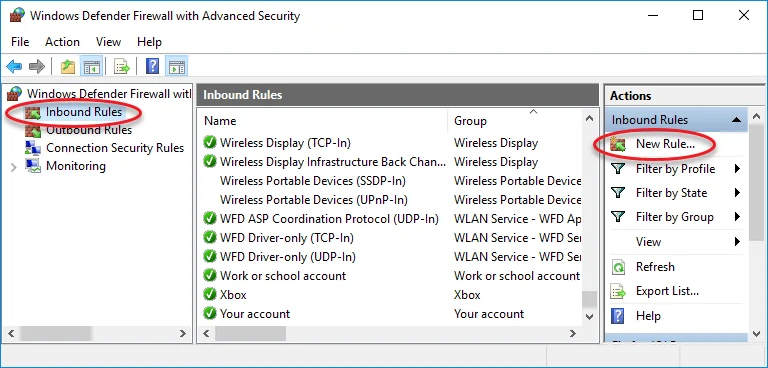Image resolution: width=768 pixels, height=368 pixels.
Task: Click the Actions pane scrollbar down arrow
Action: pyautogui.click(x=756, y=334)
